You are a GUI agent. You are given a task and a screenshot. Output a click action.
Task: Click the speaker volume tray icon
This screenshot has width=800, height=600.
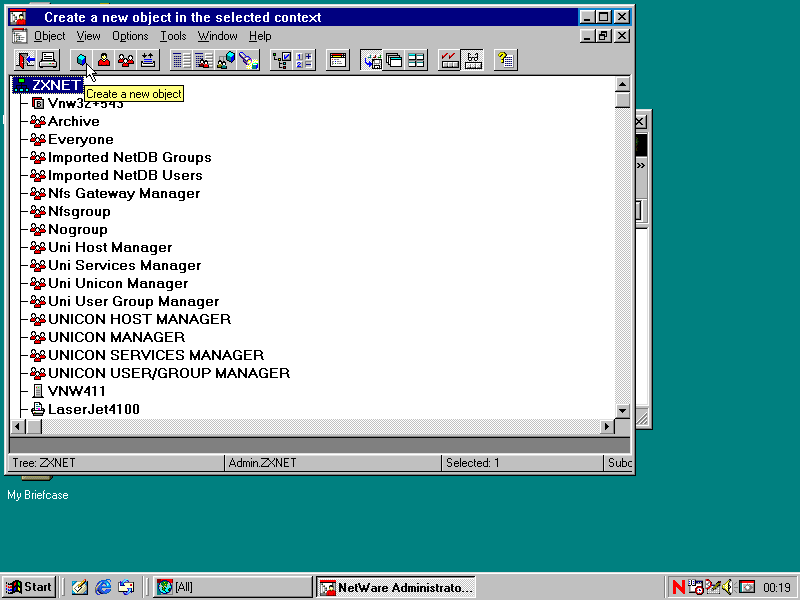coord(728,588)
